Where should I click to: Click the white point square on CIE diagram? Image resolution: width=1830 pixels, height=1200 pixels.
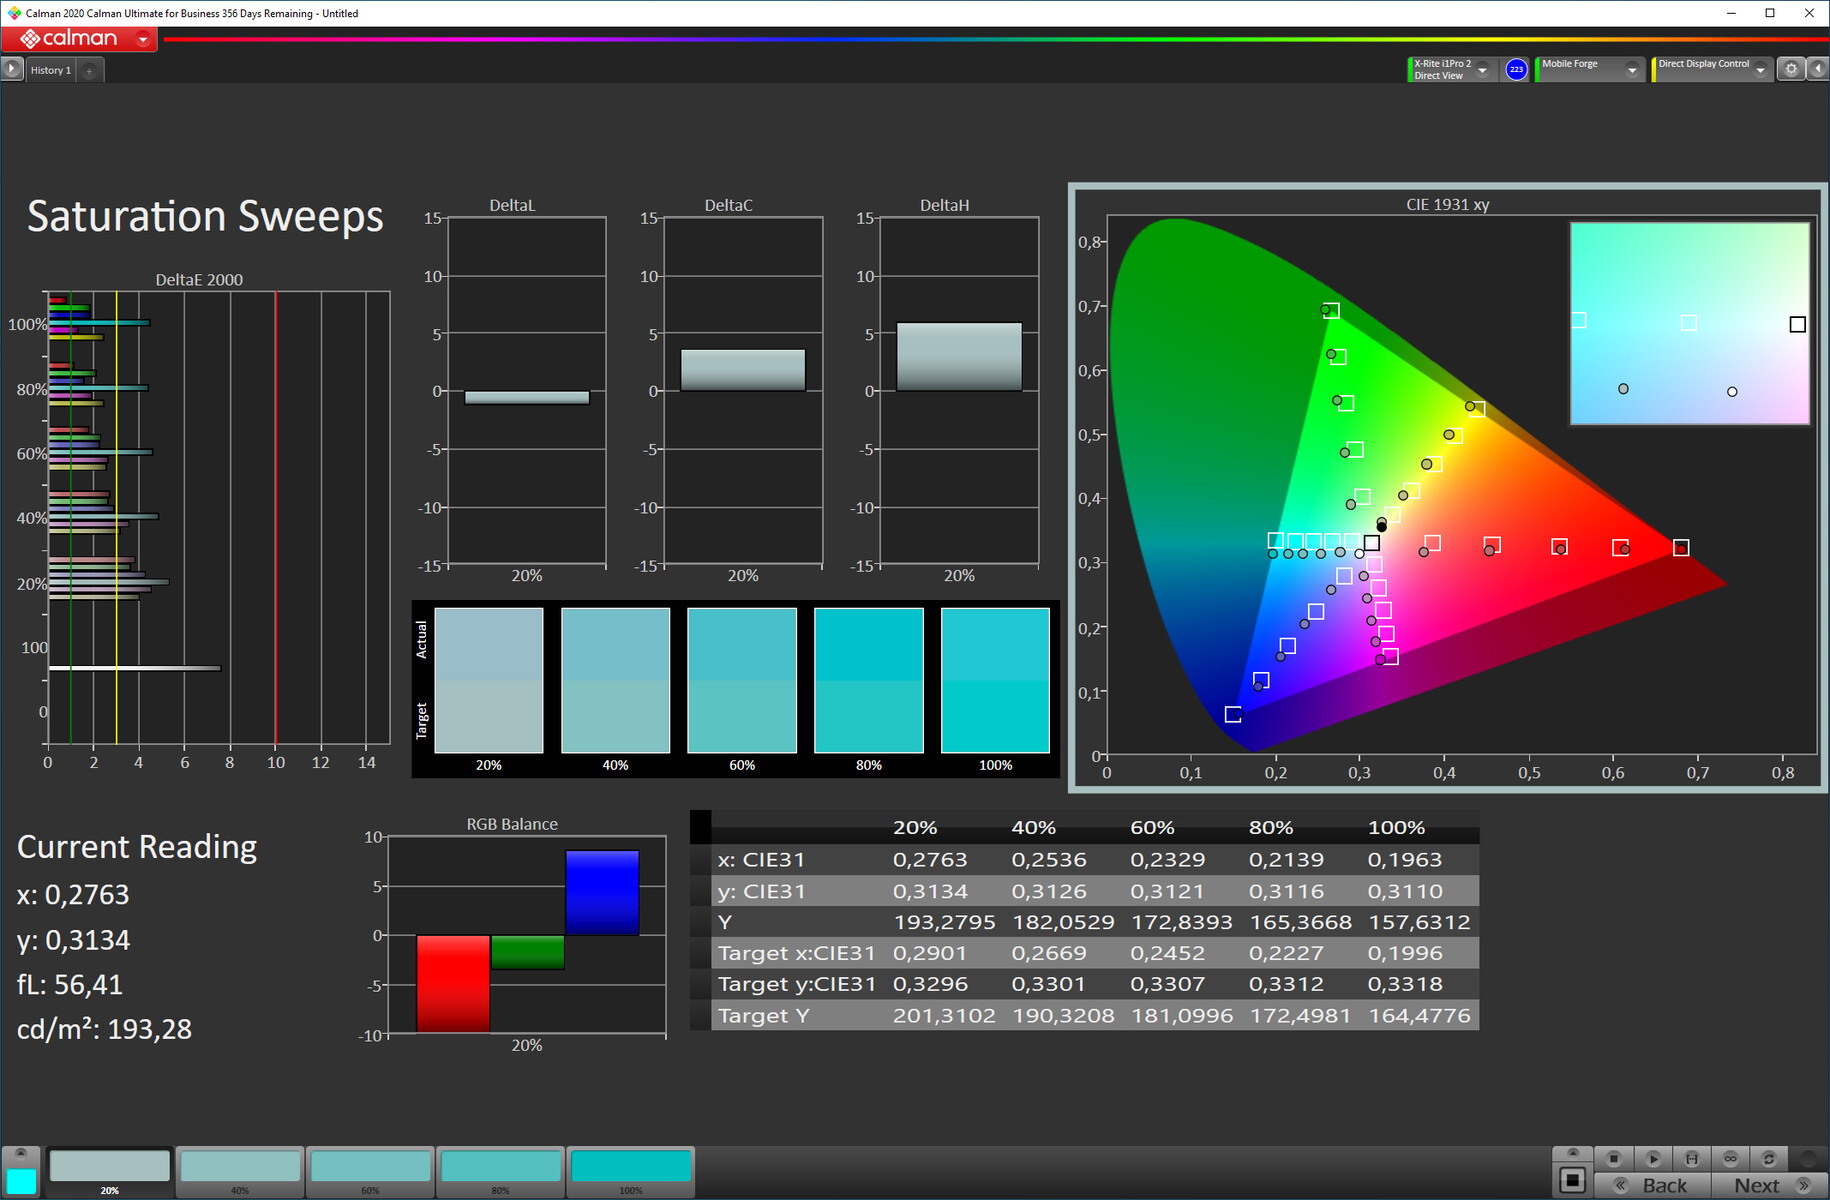(x=1372, y=543)
